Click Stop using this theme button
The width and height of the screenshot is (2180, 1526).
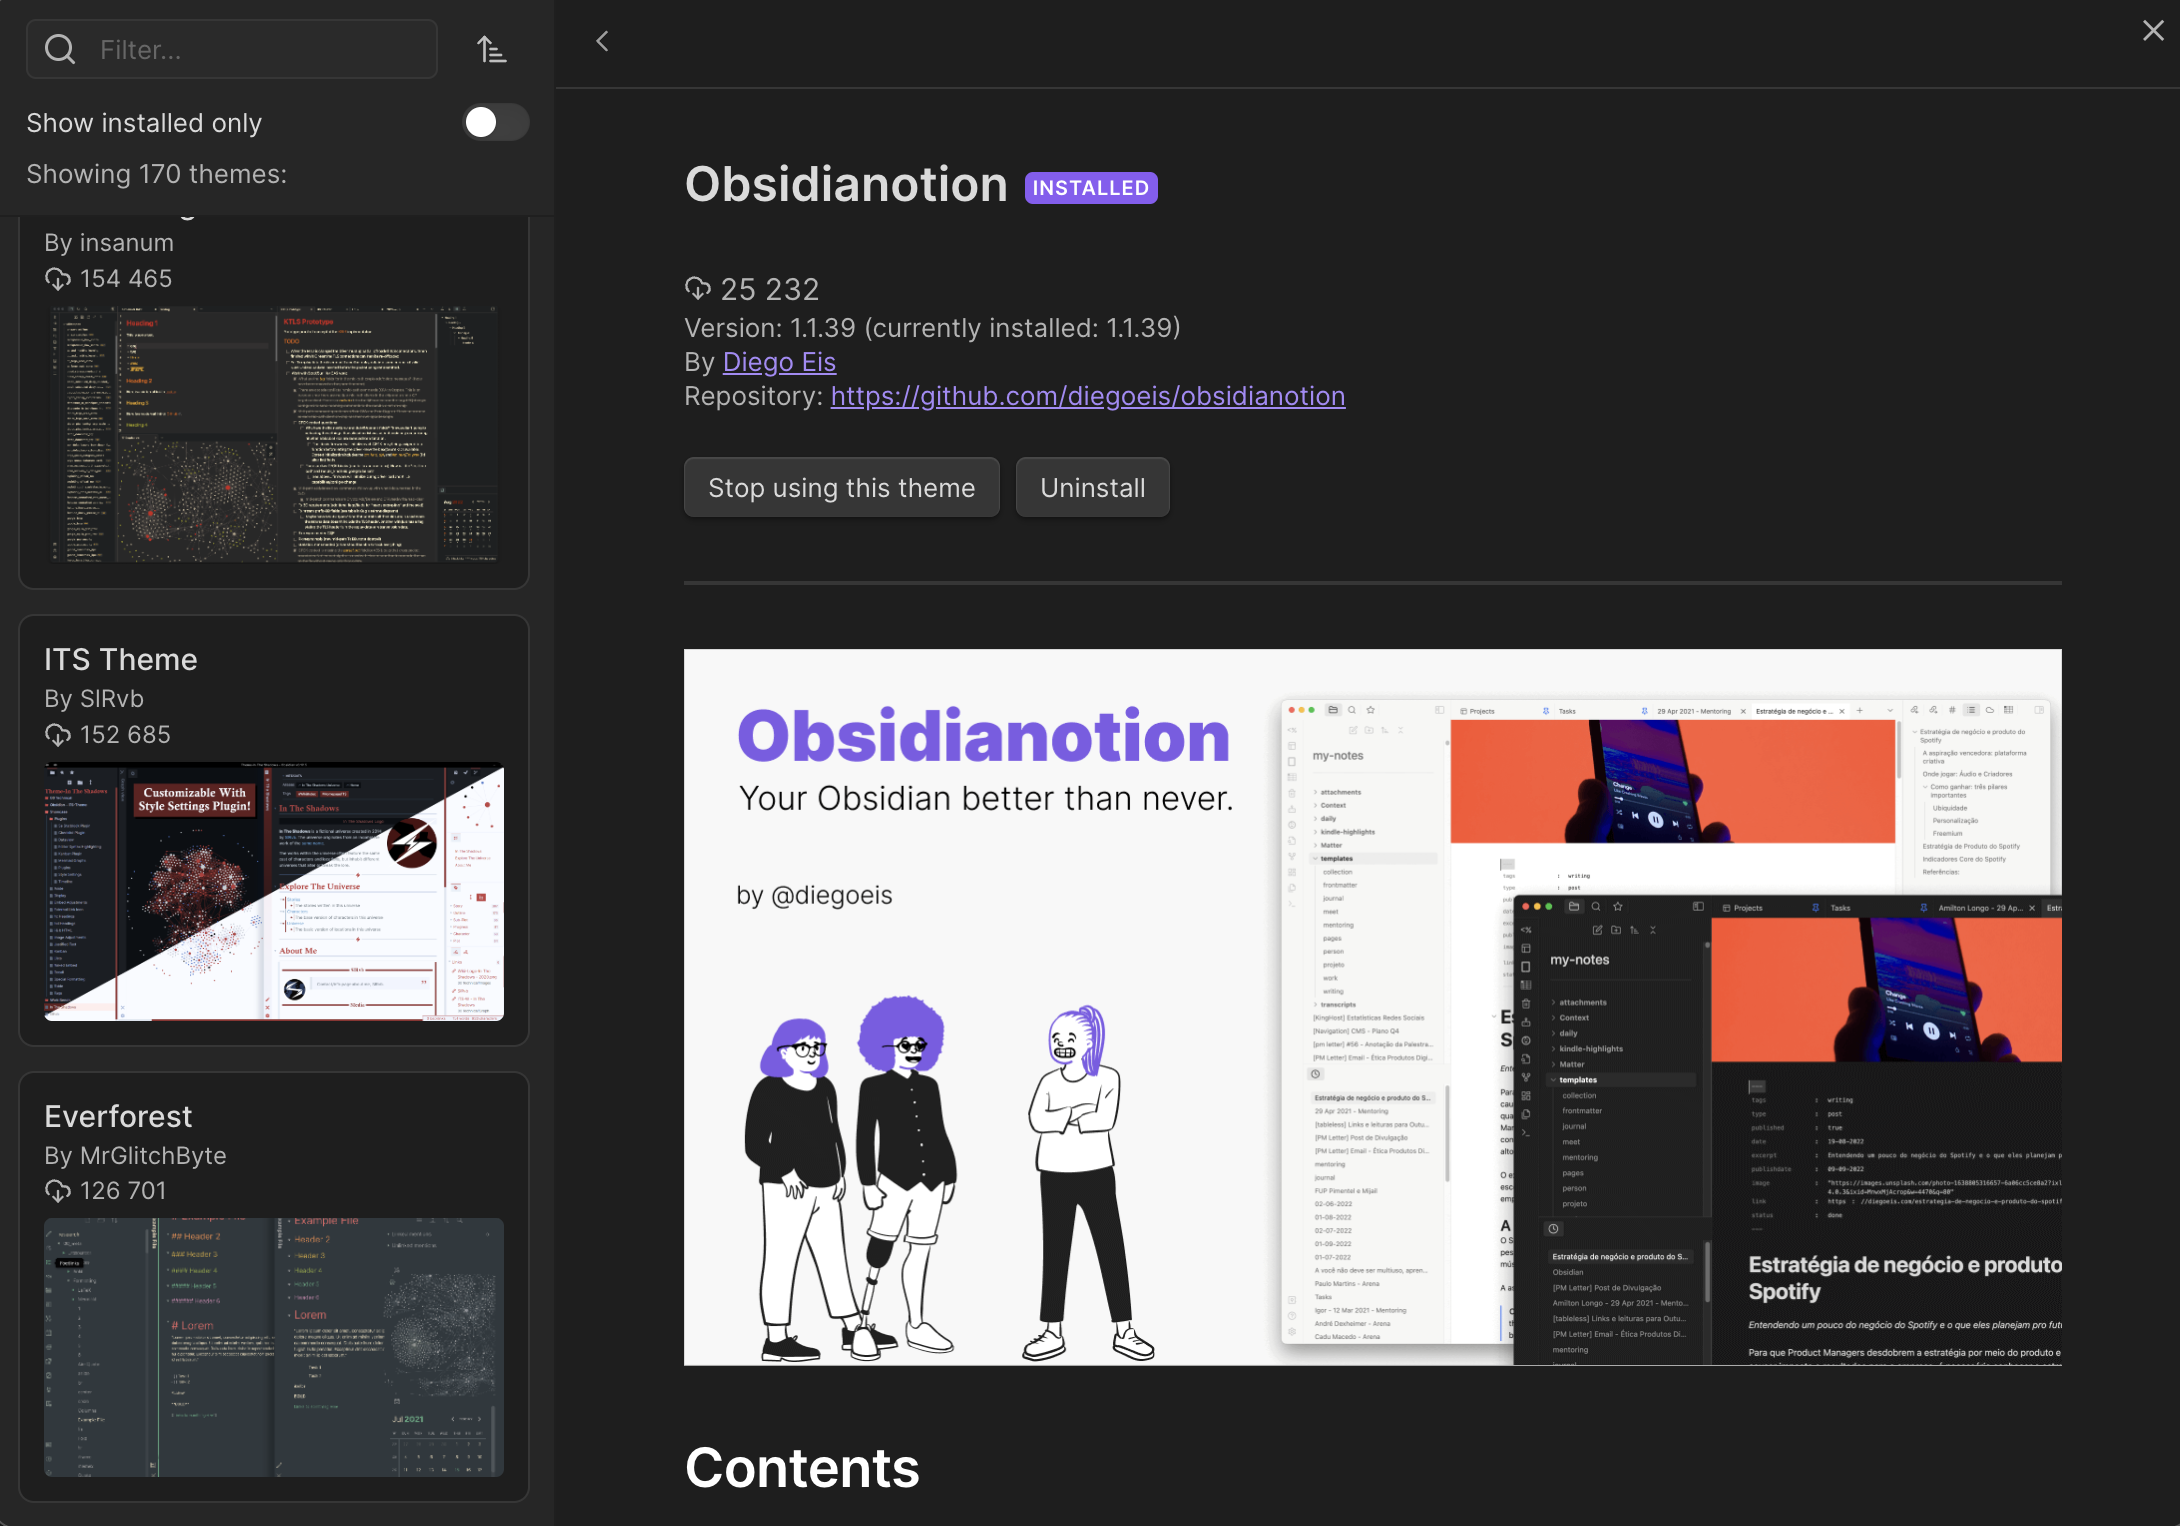click(x=842, y=488)
